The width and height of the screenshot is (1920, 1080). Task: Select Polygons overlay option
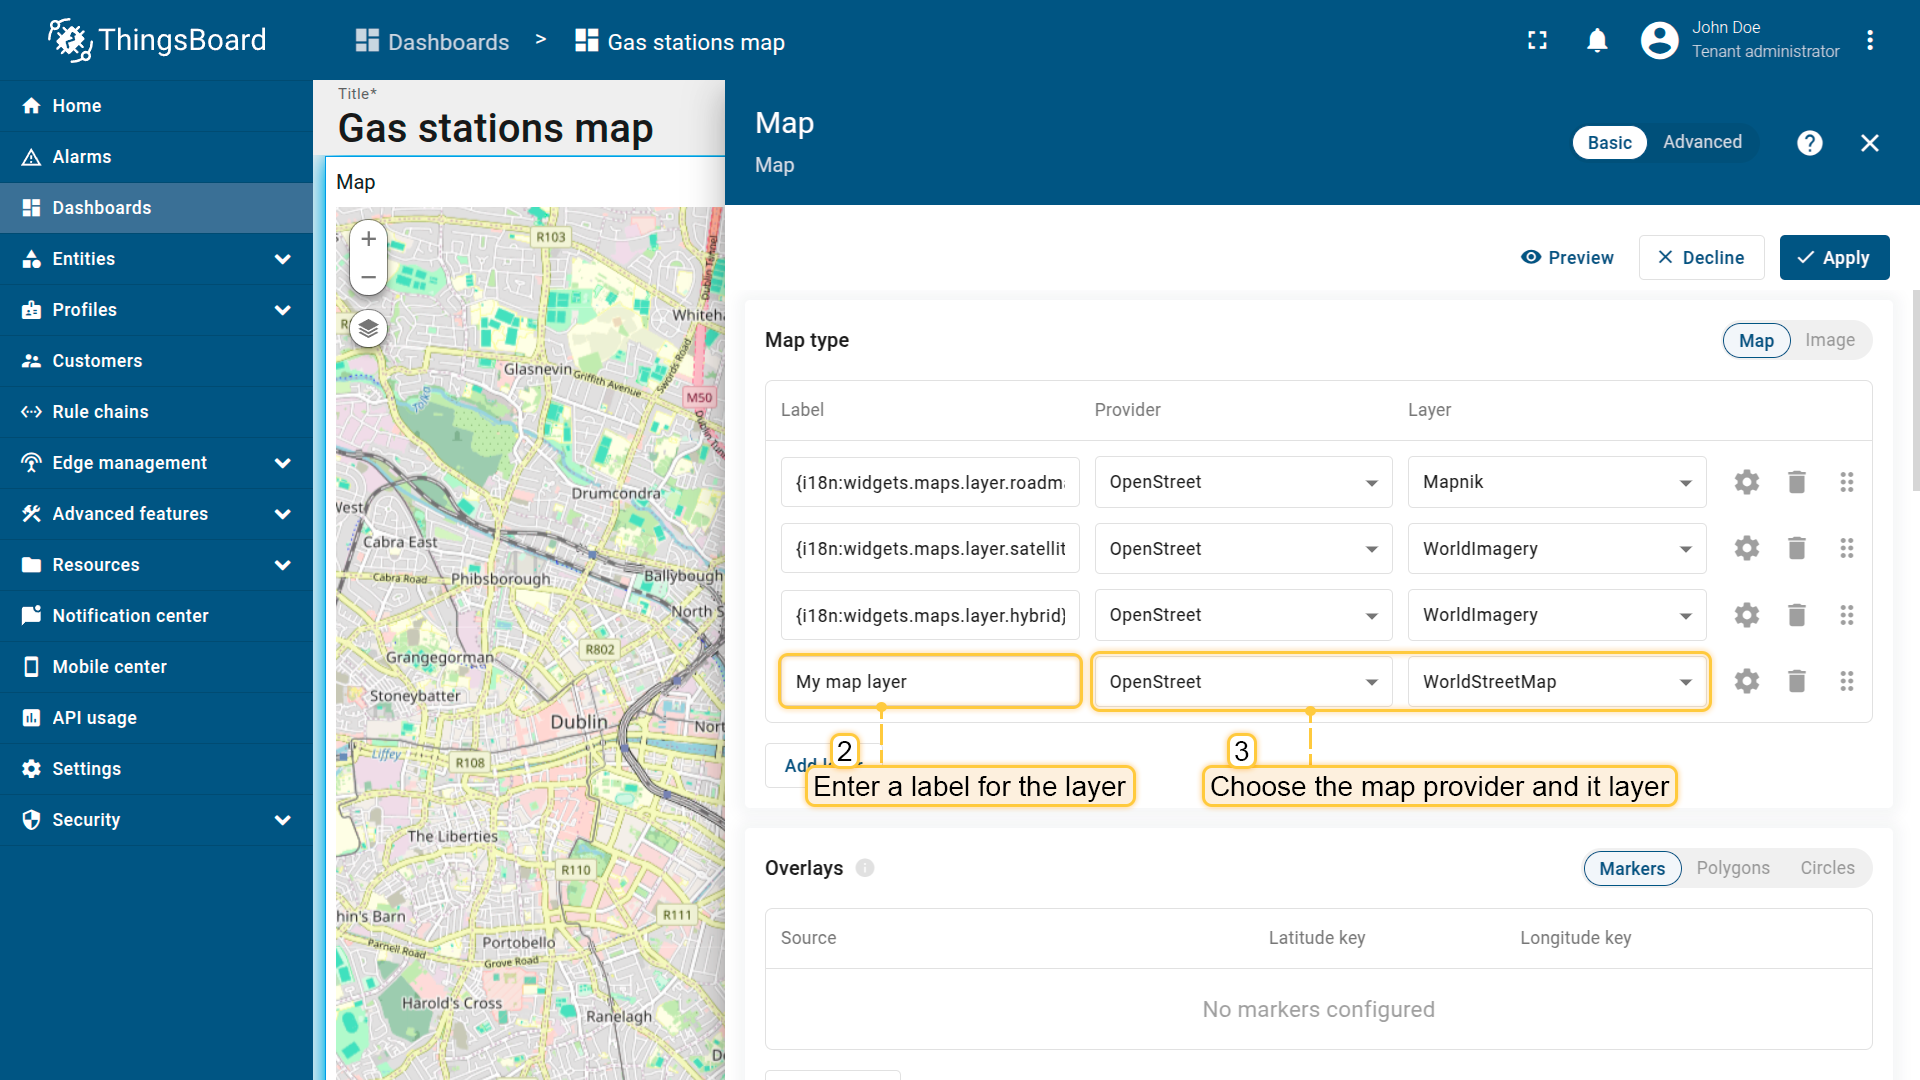(x=1732, y=868)
